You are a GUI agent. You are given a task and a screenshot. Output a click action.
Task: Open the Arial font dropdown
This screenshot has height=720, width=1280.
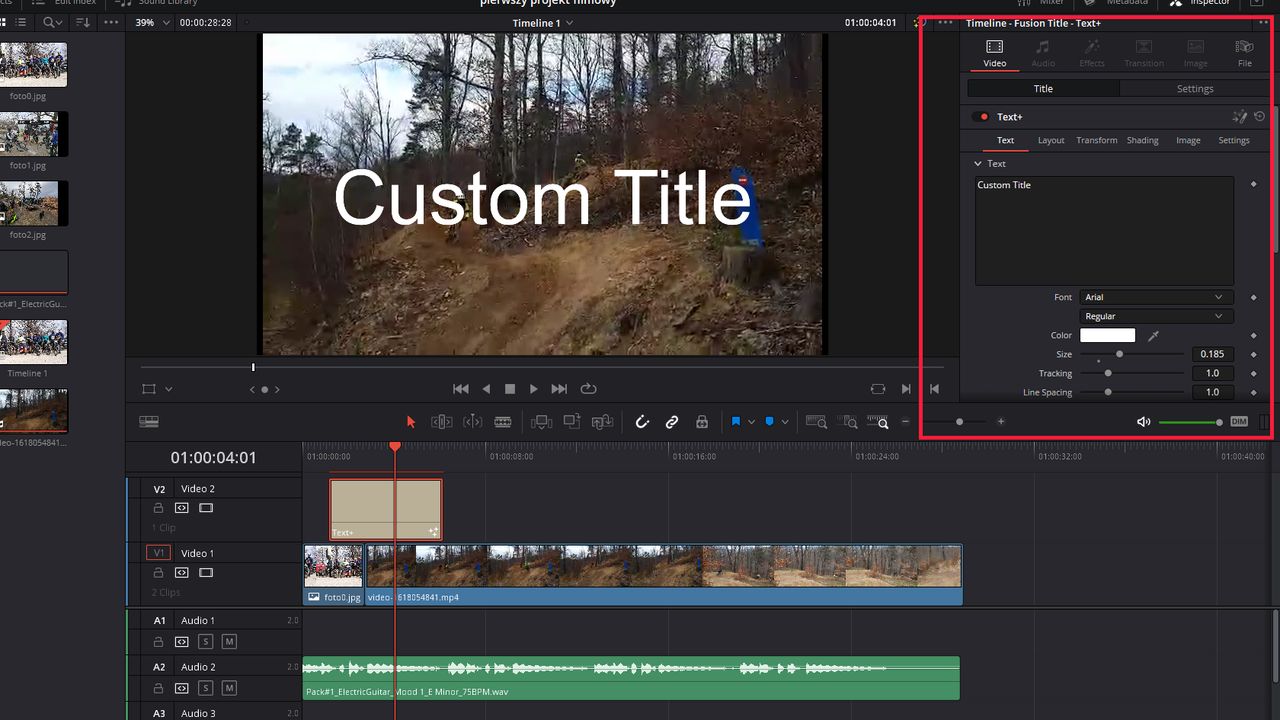(1155, 296)
